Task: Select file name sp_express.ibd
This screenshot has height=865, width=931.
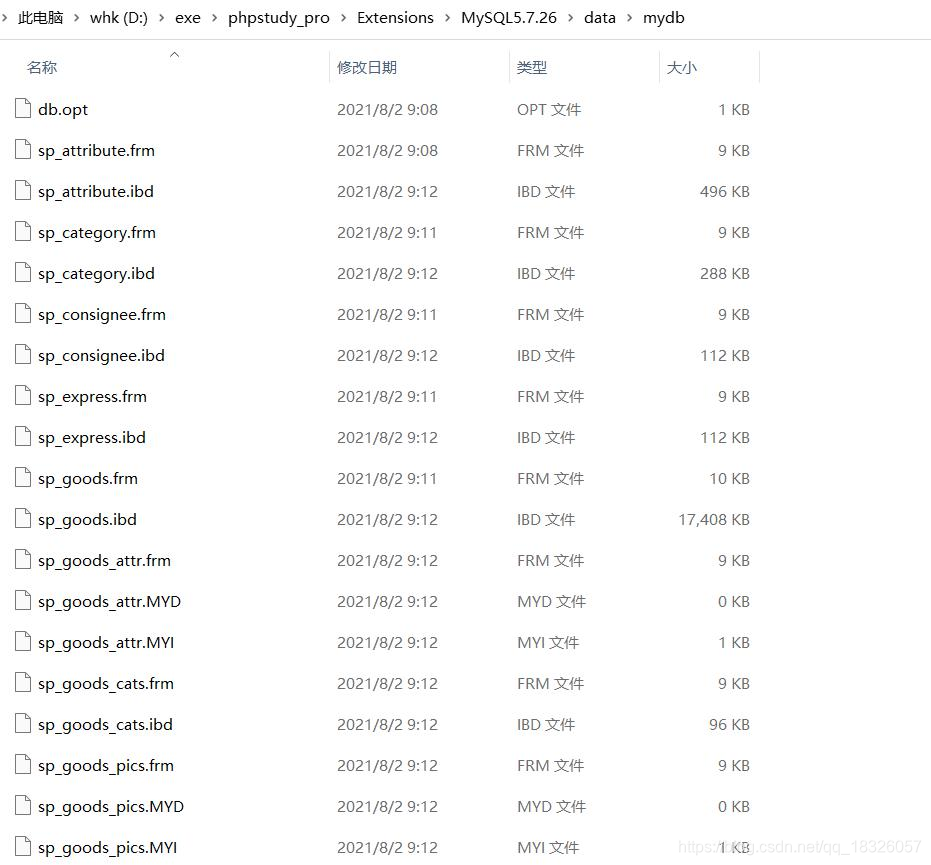Action: pos(91,438)
